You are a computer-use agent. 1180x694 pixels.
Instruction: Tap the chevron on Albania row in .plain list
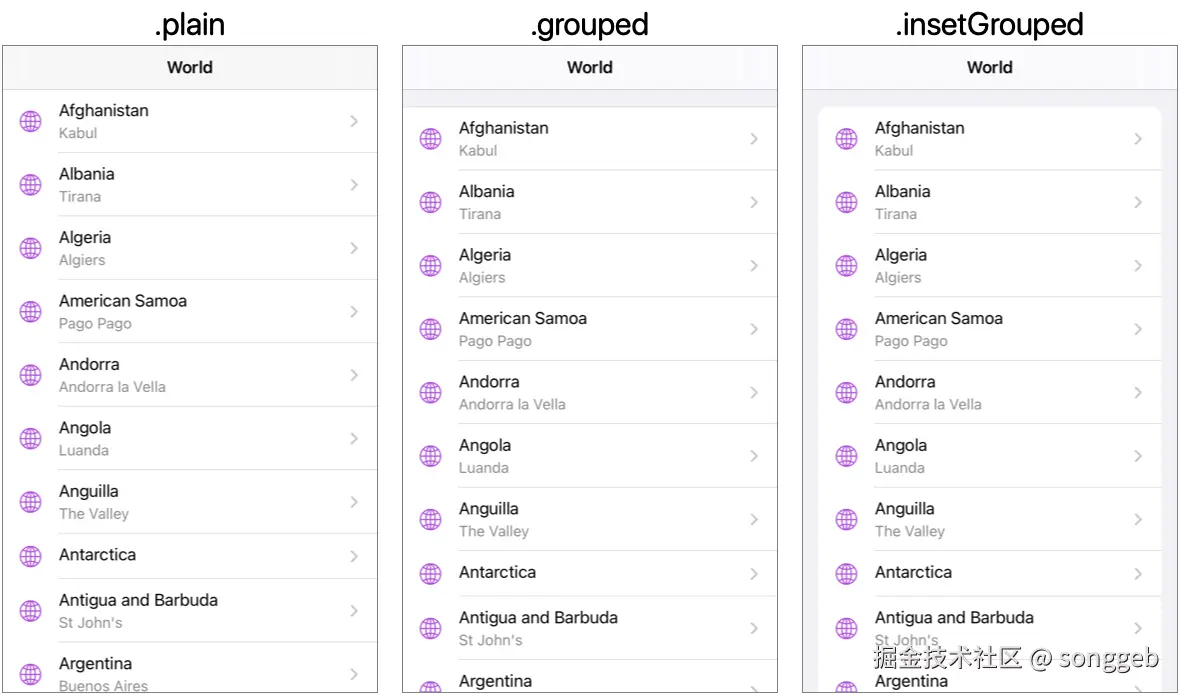coord(354,185)
